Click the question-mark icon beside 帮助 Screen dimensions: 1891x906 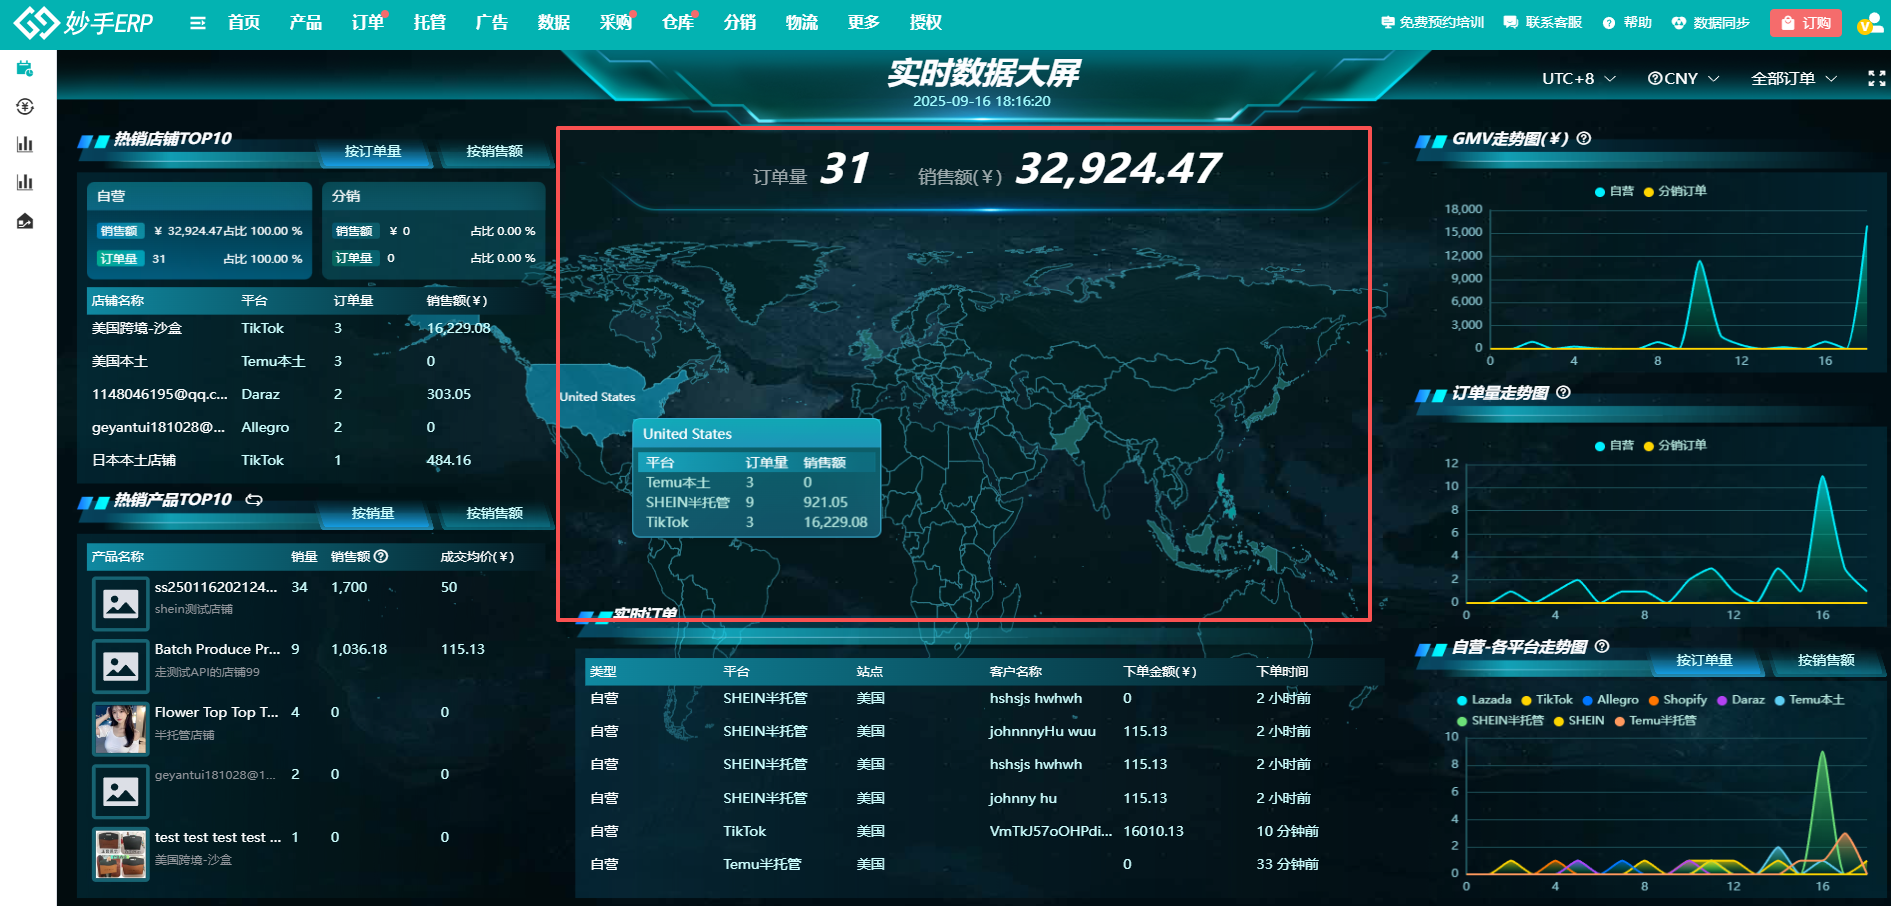coord(1609,23)
